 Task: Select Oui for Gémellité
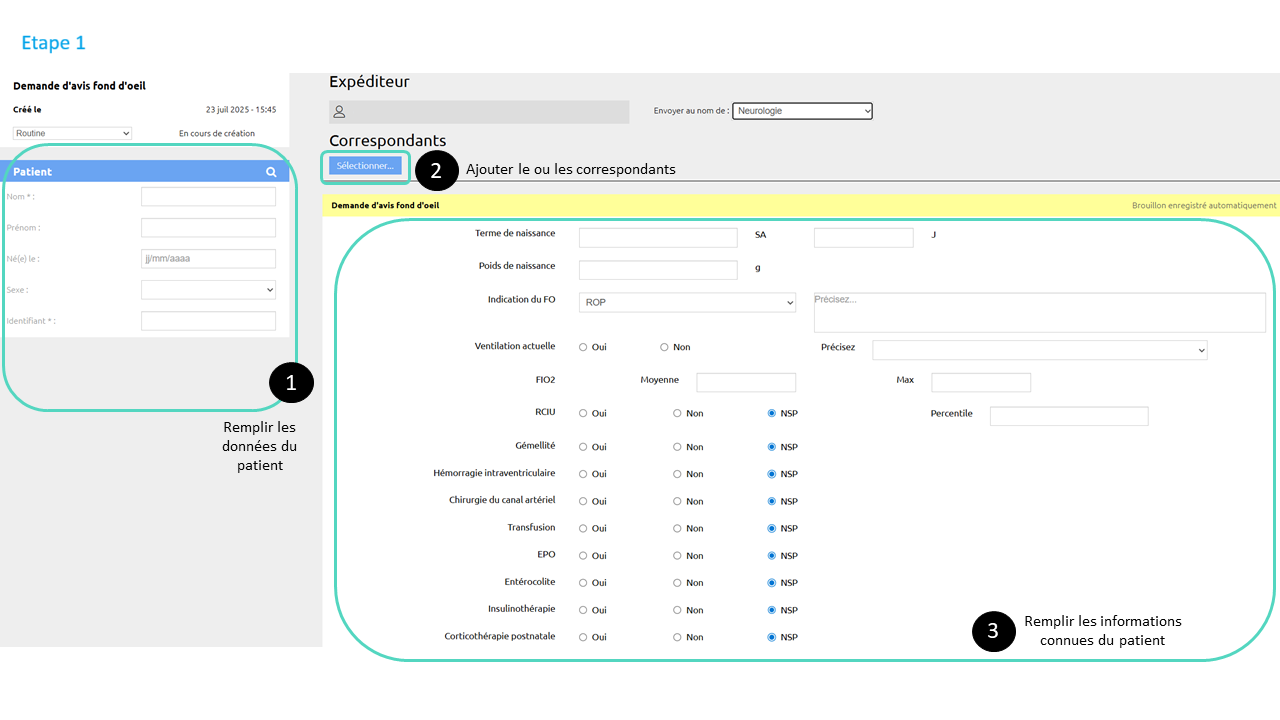pyautogui.click(x=583, y=447)
